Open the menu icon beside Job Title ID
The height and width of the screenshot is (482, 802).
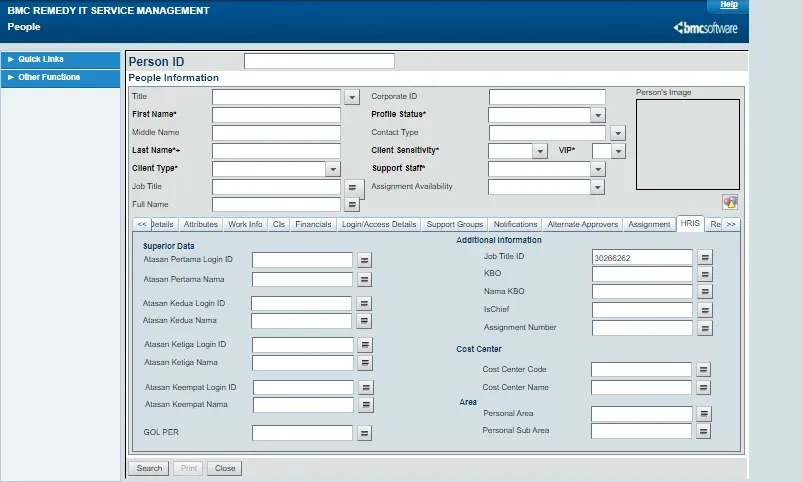pyautogui.click(x=705, y=257)
